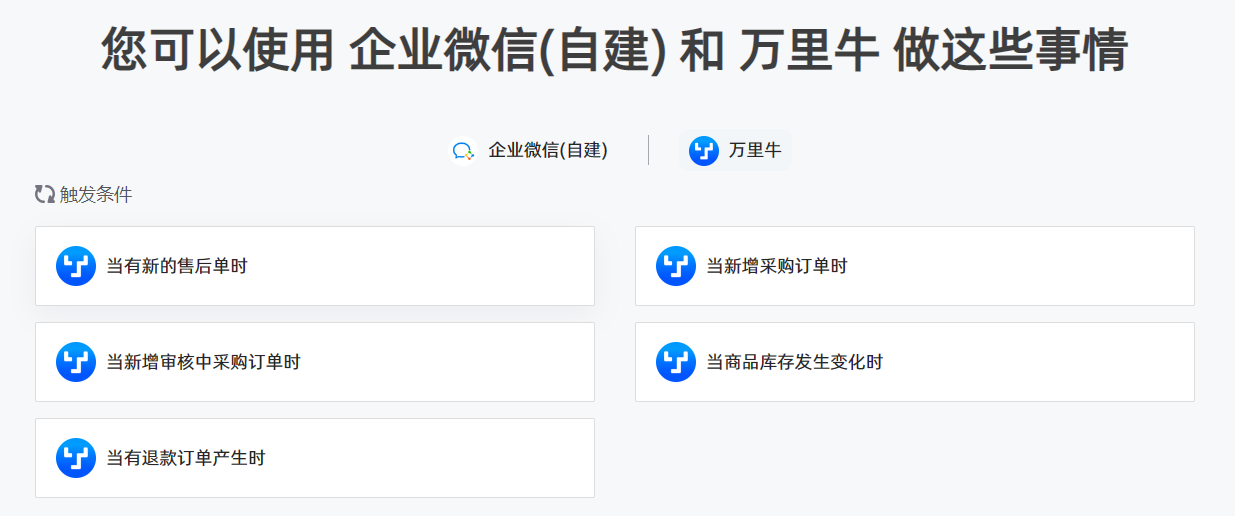Click the refresh arrows icon beside 触发条件

coord(45,195)
